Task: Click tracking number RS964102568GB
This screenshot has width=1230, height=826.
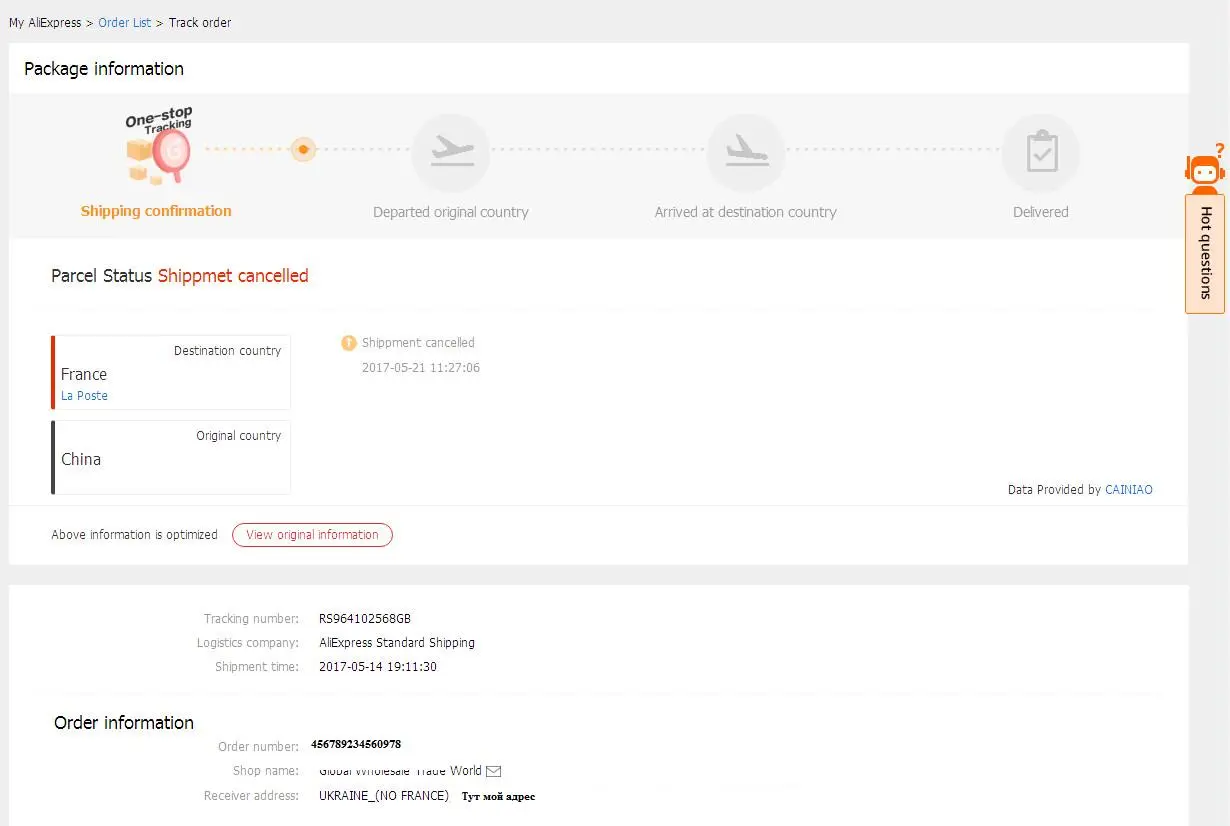Action: [365, 619]
